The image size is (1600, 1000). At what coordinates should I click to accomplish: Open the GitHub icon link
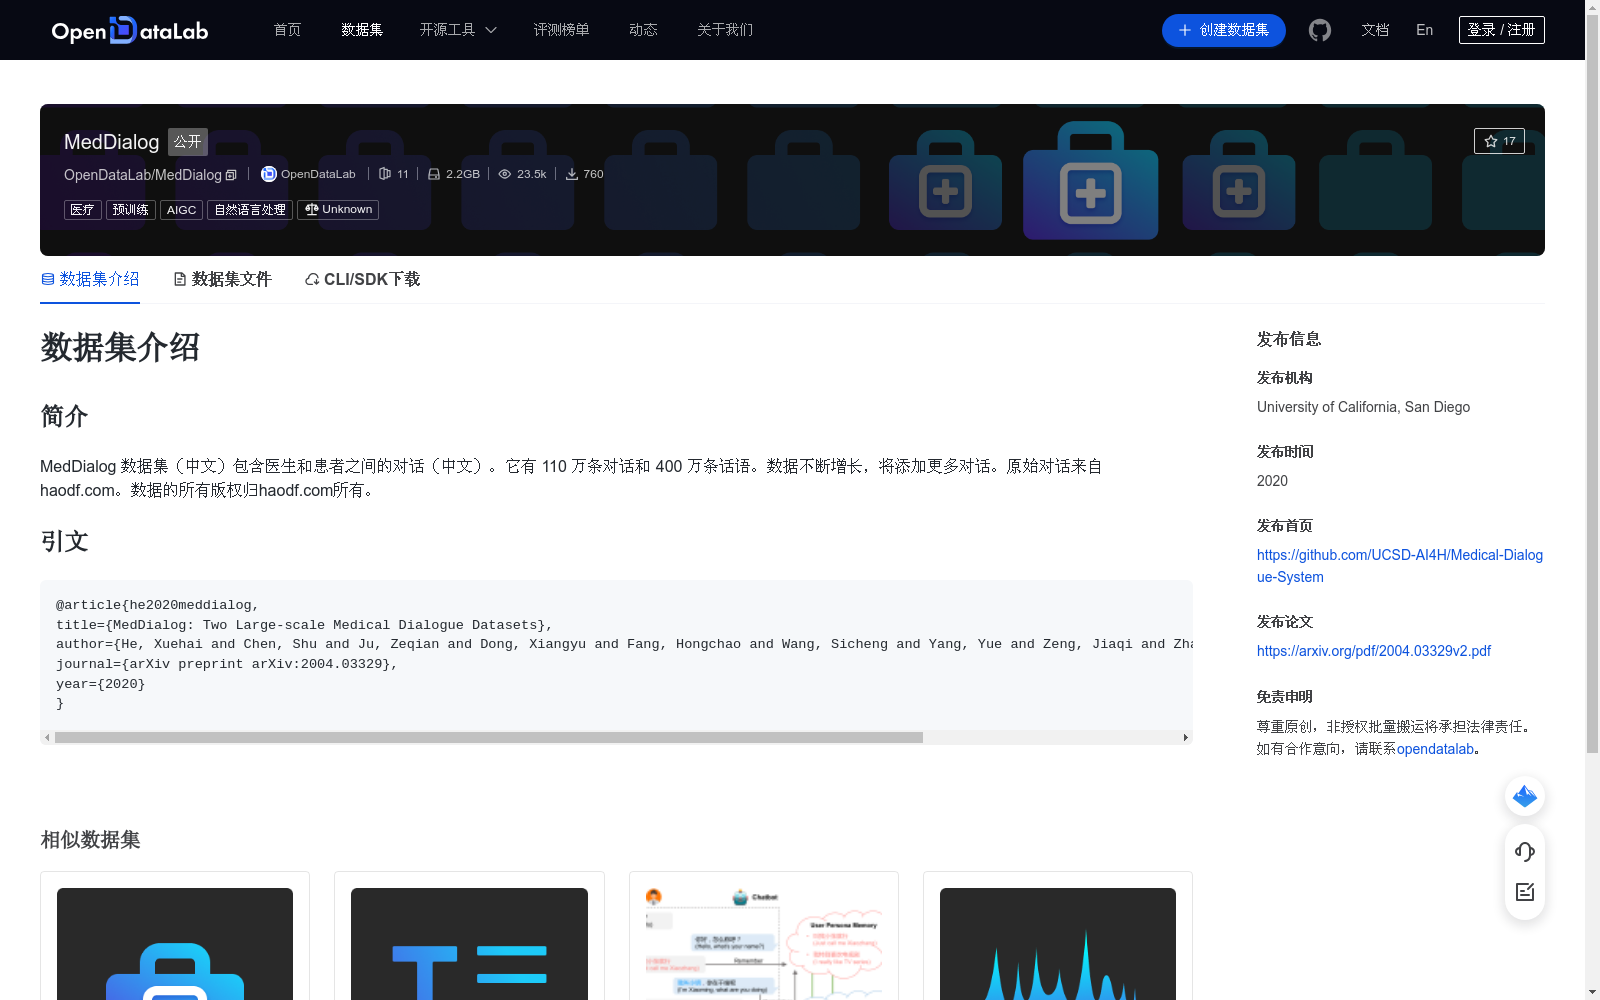pos(1320,30)
